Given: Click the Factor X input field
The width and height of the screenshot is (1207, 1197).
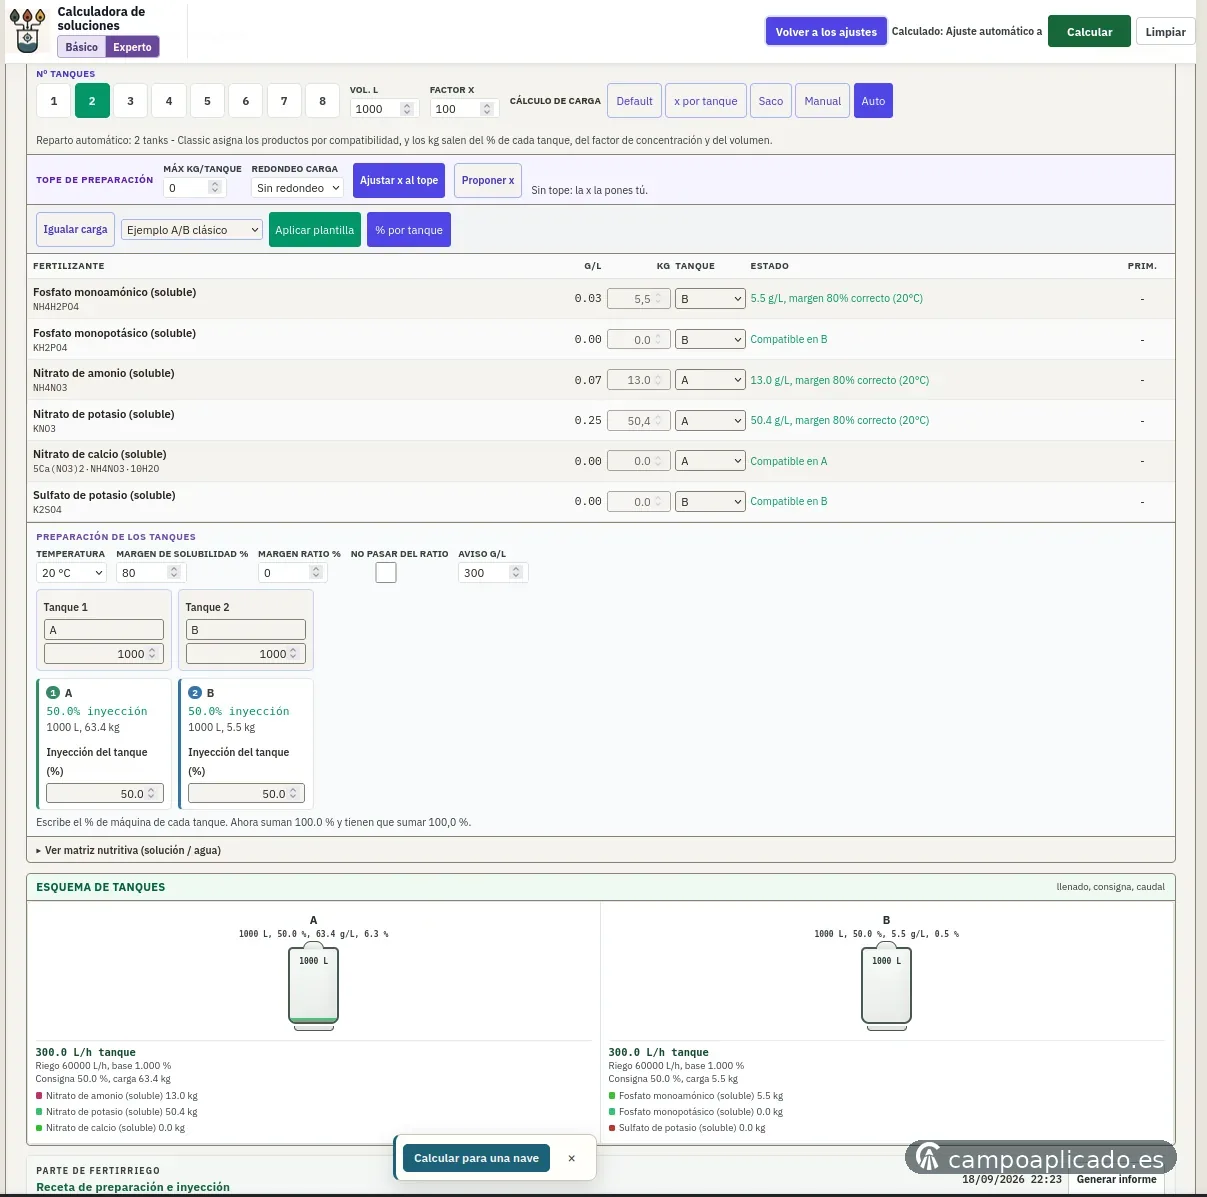Looking at the screenshot, I should (x=463, y=109).
